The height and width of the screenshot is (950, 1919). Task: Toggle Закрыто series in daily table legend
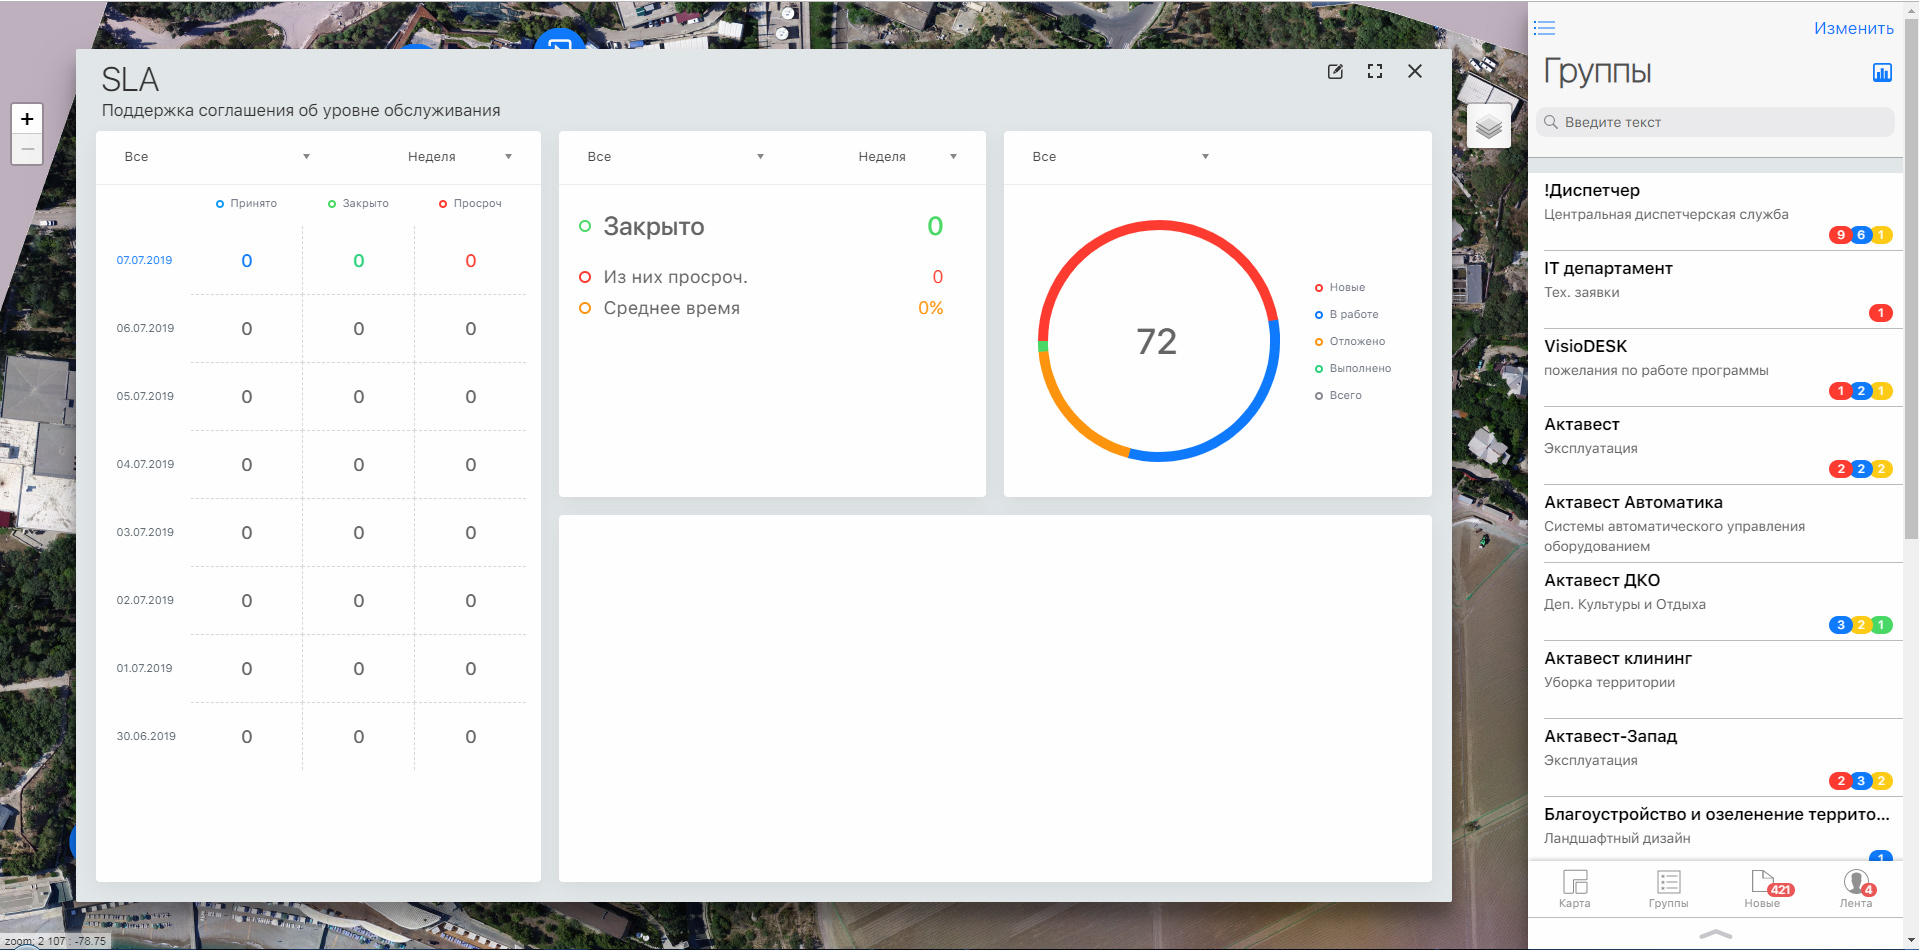(358, 204)
